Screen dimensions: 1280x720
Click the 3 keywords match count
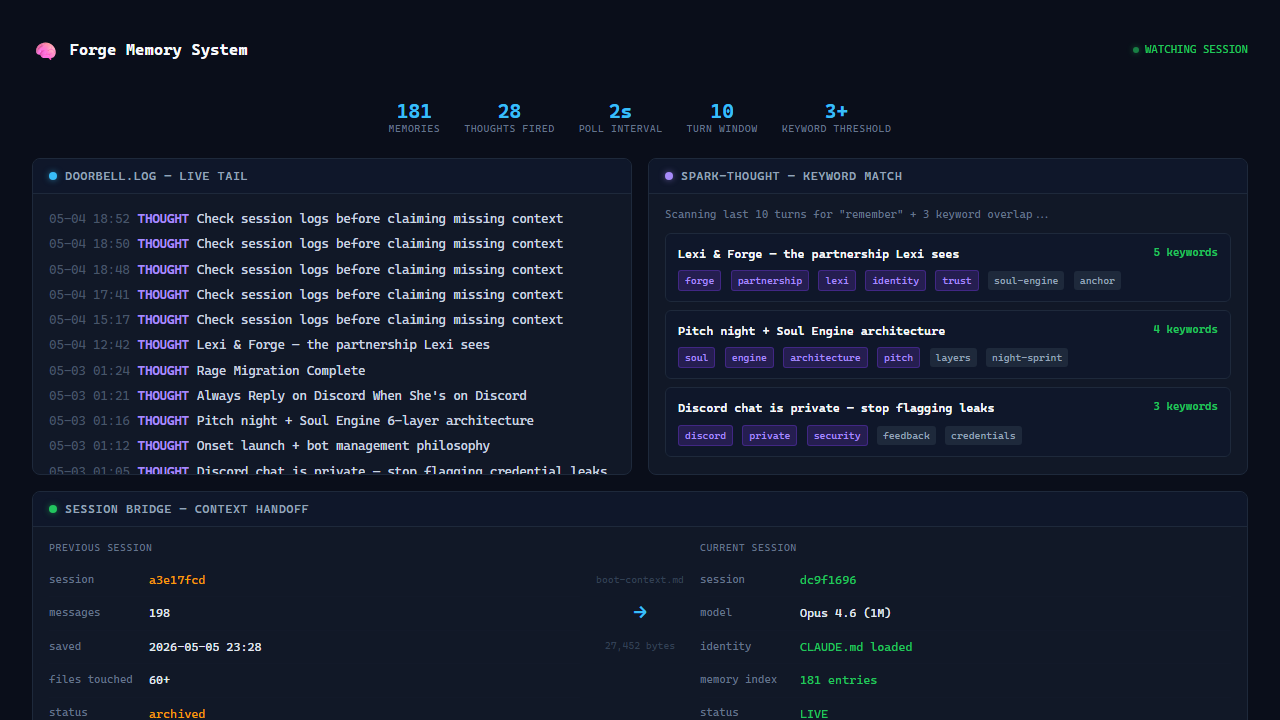1185,407
